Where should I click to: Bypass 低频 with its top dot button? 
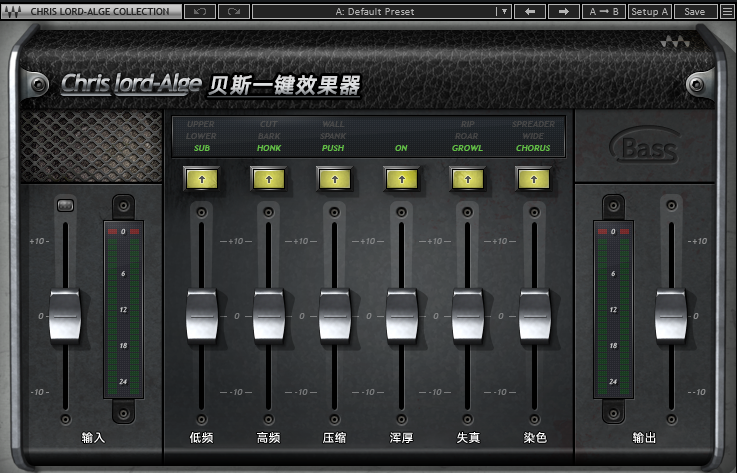202,213
